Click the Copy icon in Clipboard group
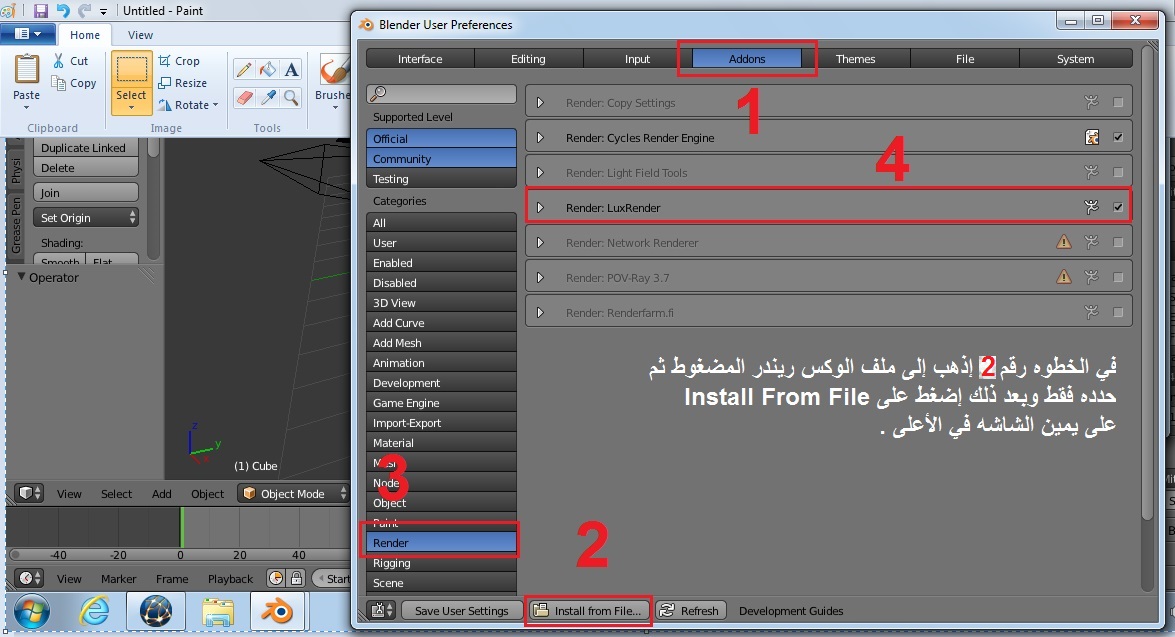This screenshot has height=637, width=1175. coord(58,83)
